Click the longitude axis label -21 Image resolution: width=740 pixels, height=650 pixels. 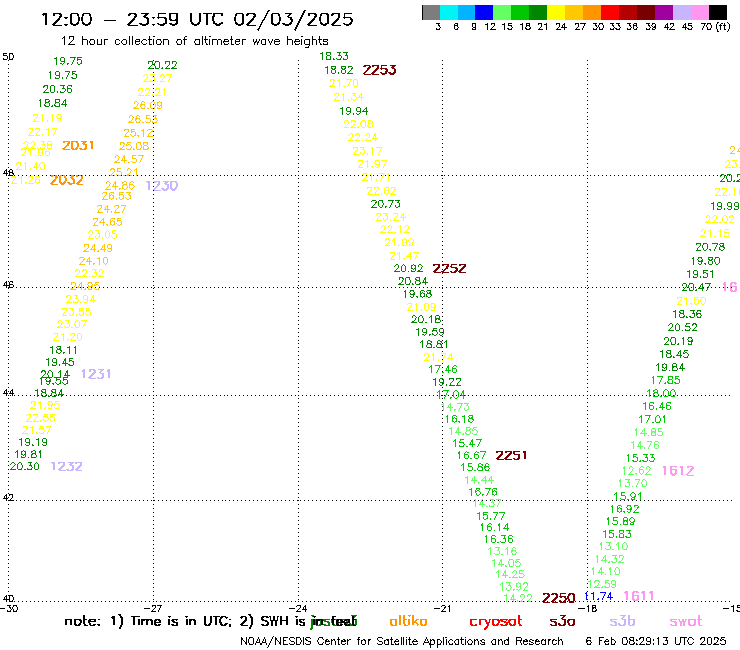point(443,609)
